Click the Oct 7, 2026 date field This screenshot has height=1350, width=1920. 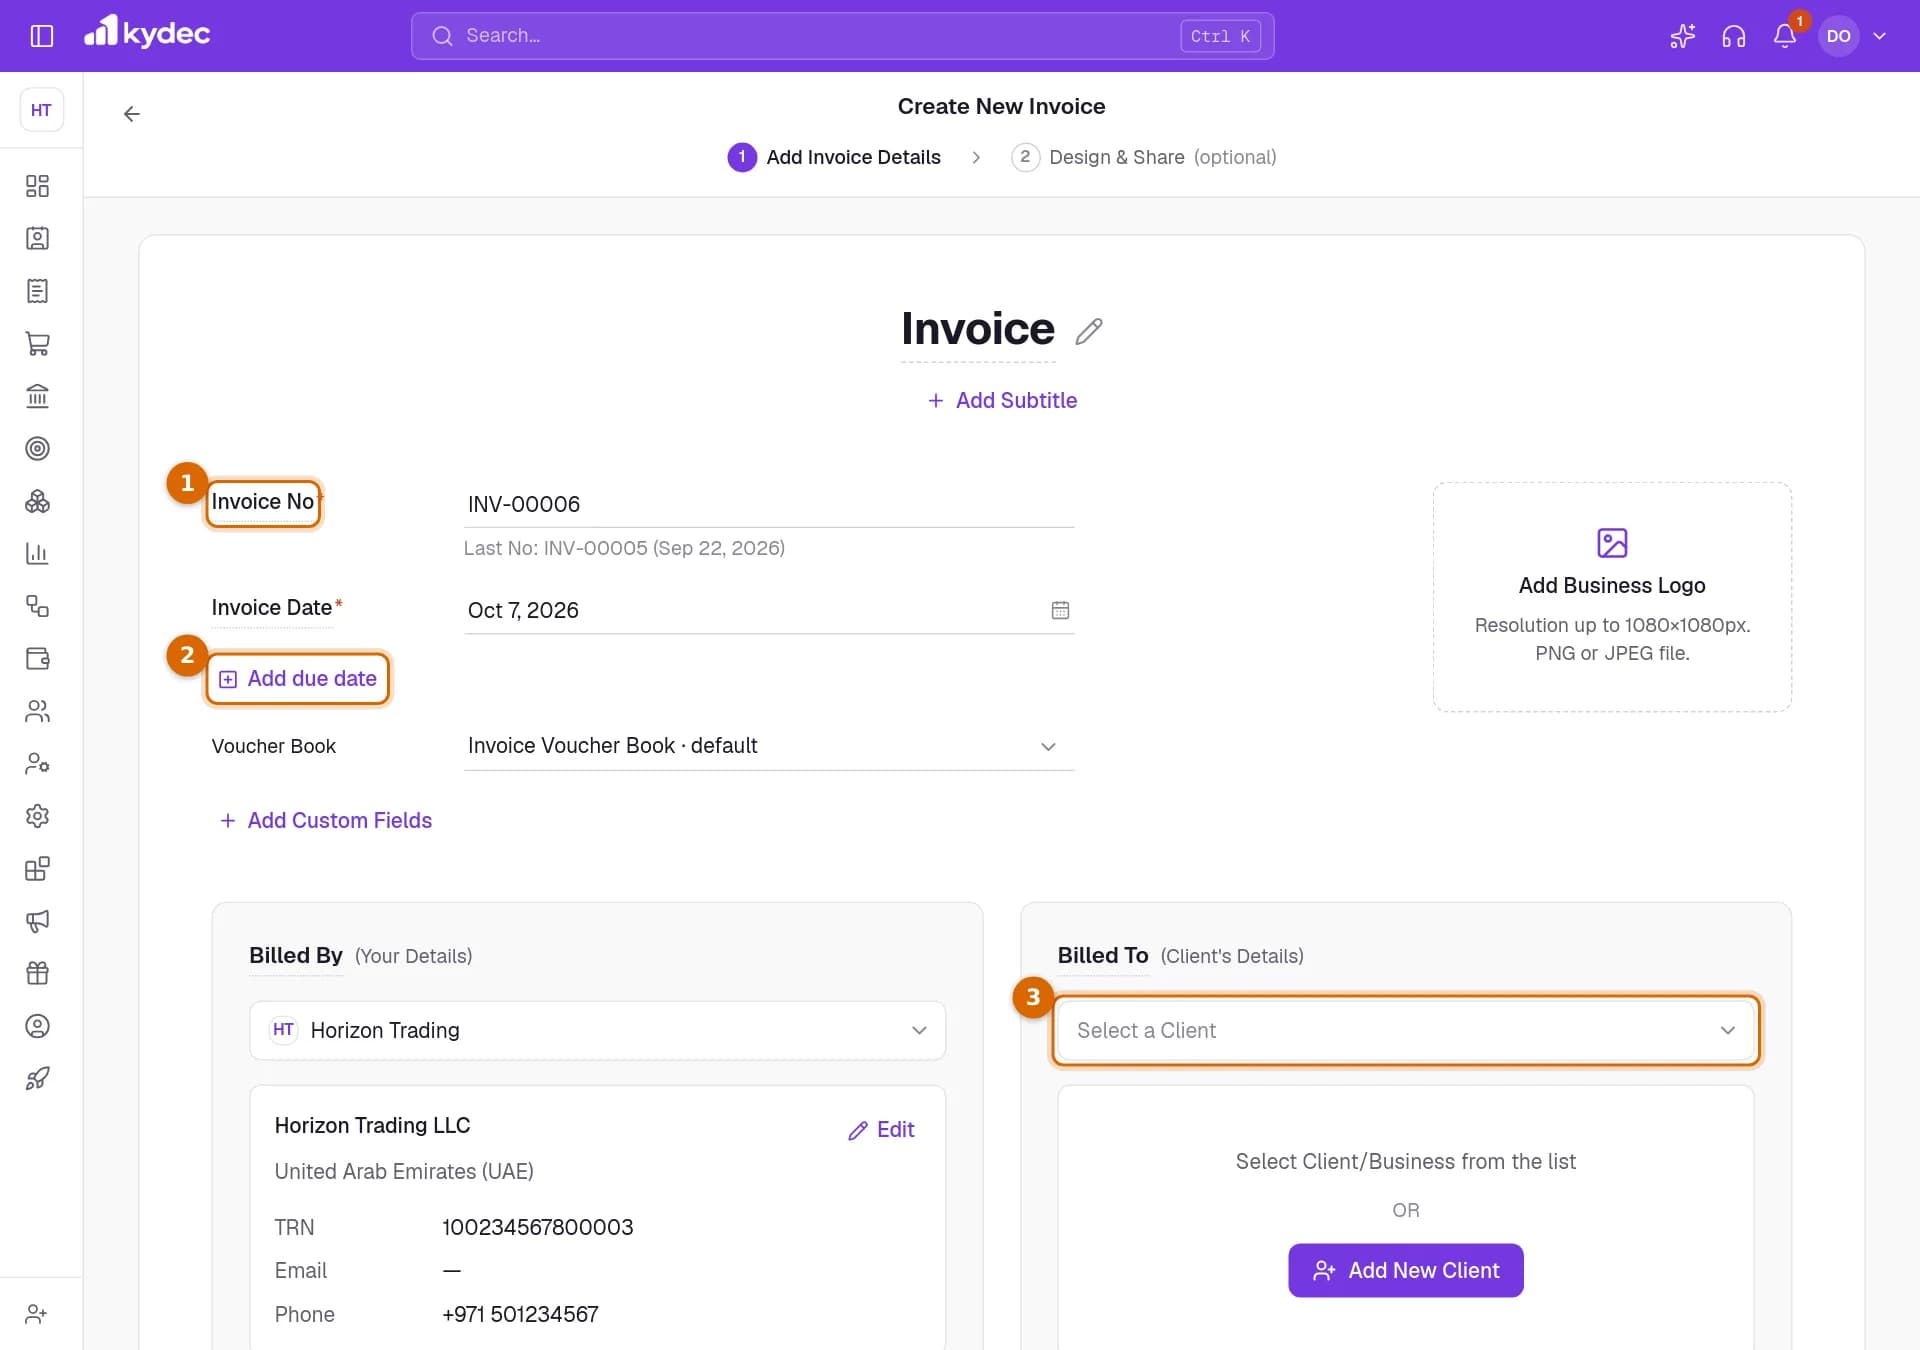click(769, 610)
